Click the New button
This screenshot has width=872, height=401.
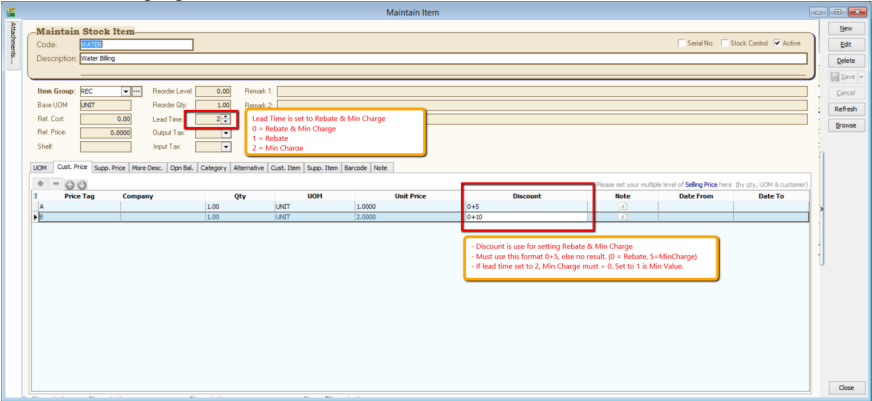(846, 29)
